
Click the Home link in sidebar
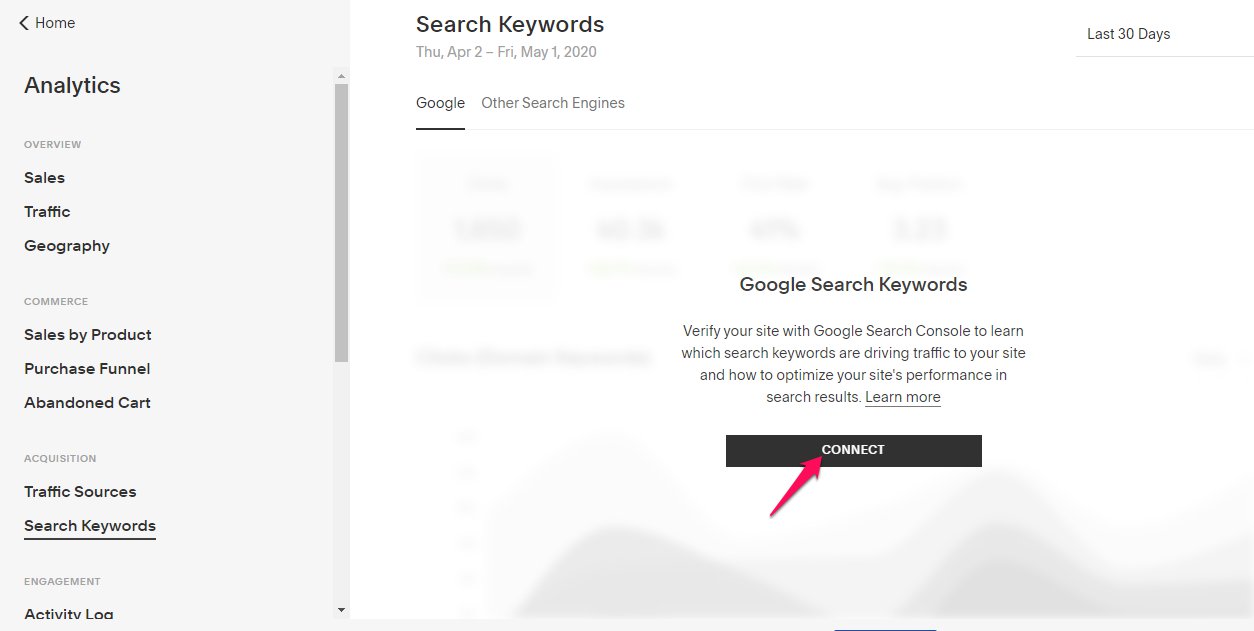click(x=54, y=23)
